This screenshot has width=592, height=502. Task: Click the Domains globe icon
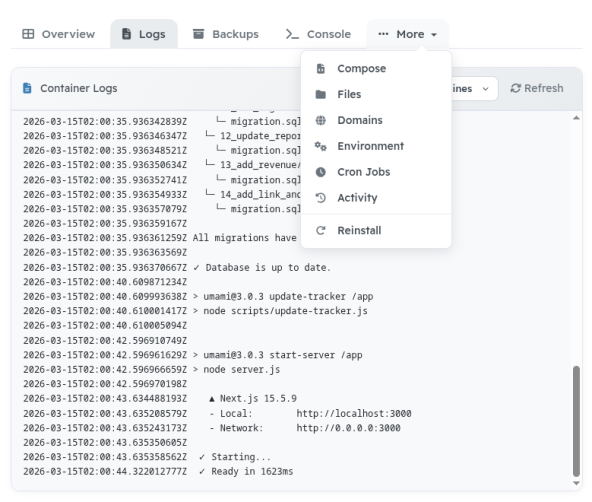click(x=321, y=120)
